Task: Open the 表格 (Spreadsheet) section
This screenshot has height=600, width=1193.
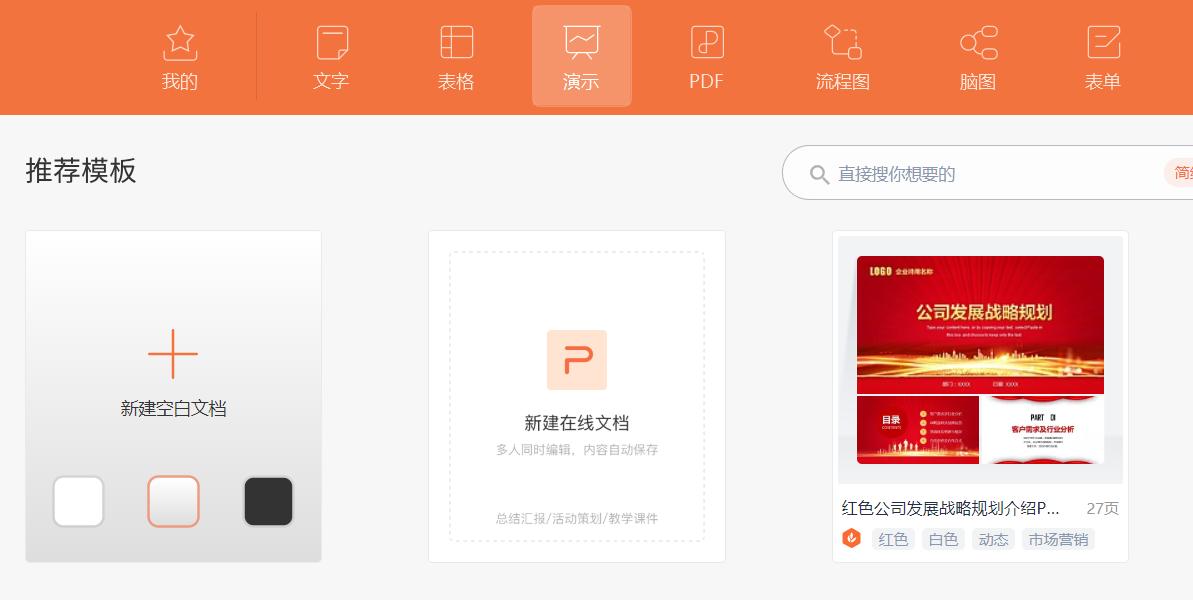Action: [x=456, y=55]
